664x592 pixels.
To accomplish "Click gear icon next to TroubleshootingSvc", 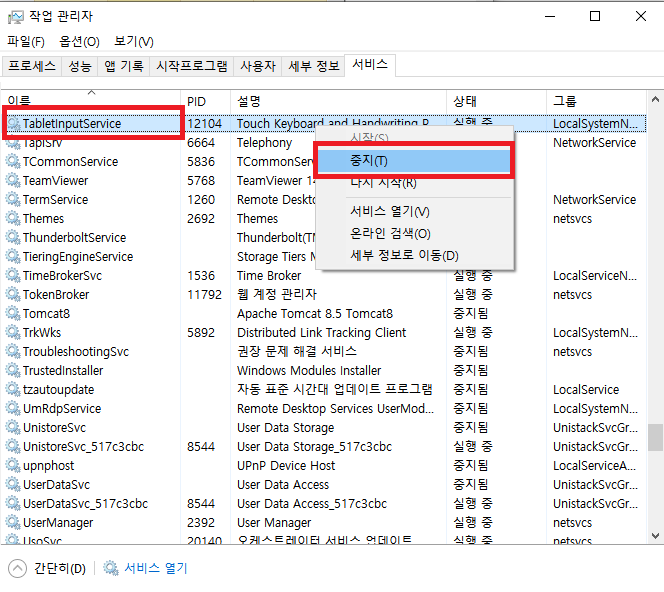I will pos(13,351).
